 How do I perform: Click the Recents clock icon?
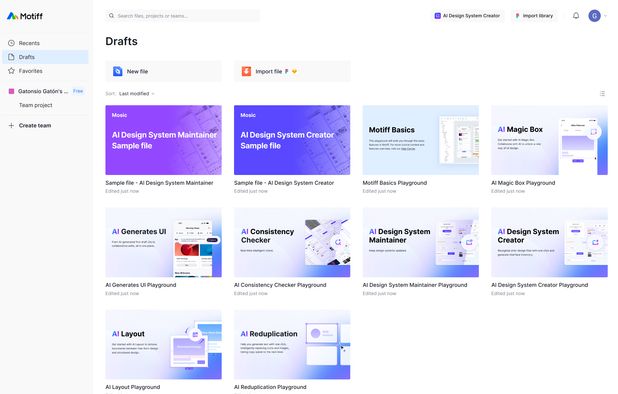(x=11, y=43)
